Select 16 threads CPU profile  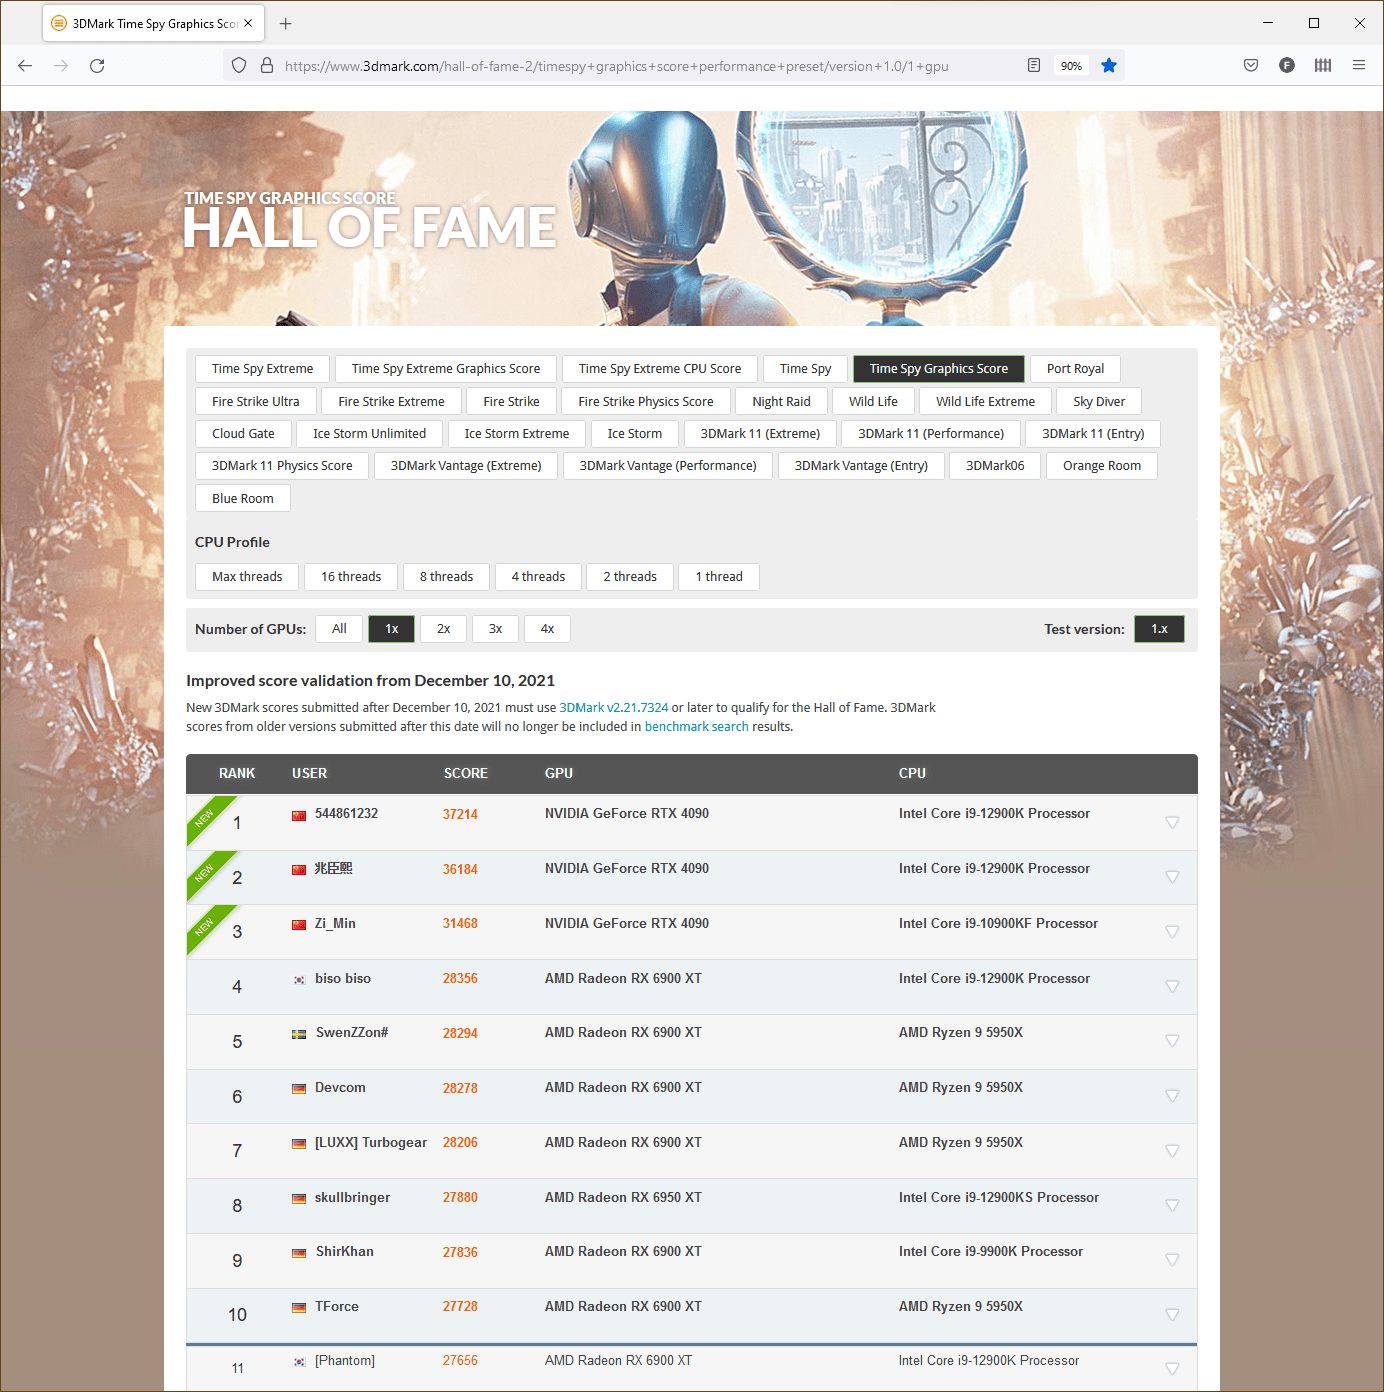[351, 577]
